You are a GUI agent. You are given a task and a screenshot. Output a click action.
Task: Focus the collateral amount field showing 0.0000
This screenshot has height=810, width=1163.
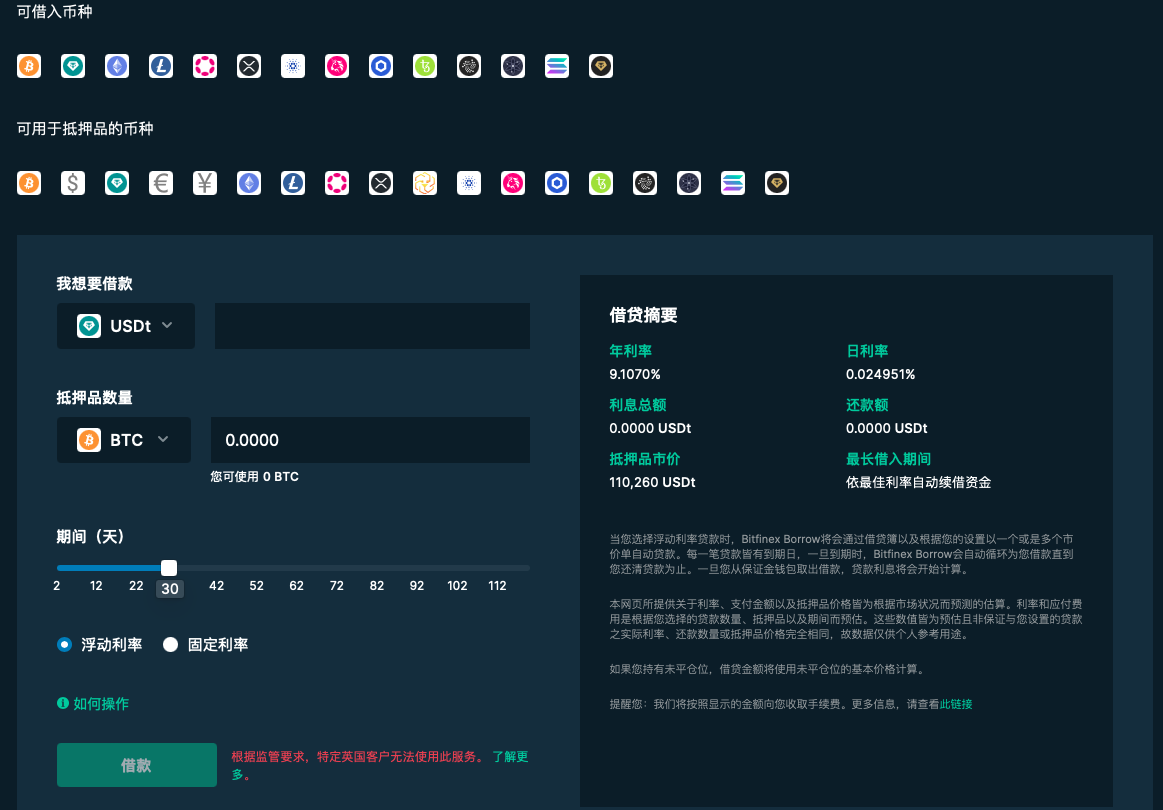pos(371,440)
